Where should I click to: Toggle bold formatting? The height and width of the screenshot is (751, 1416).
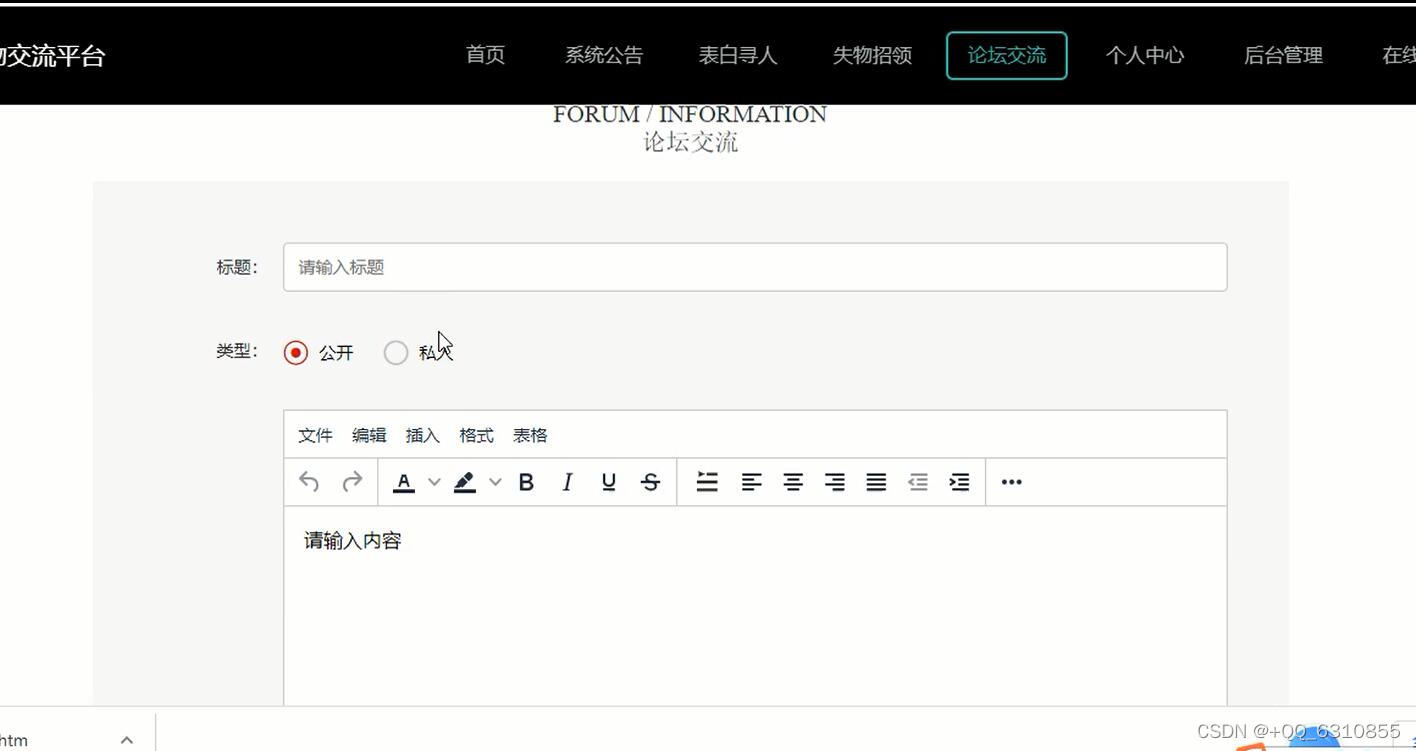(526, 482)
